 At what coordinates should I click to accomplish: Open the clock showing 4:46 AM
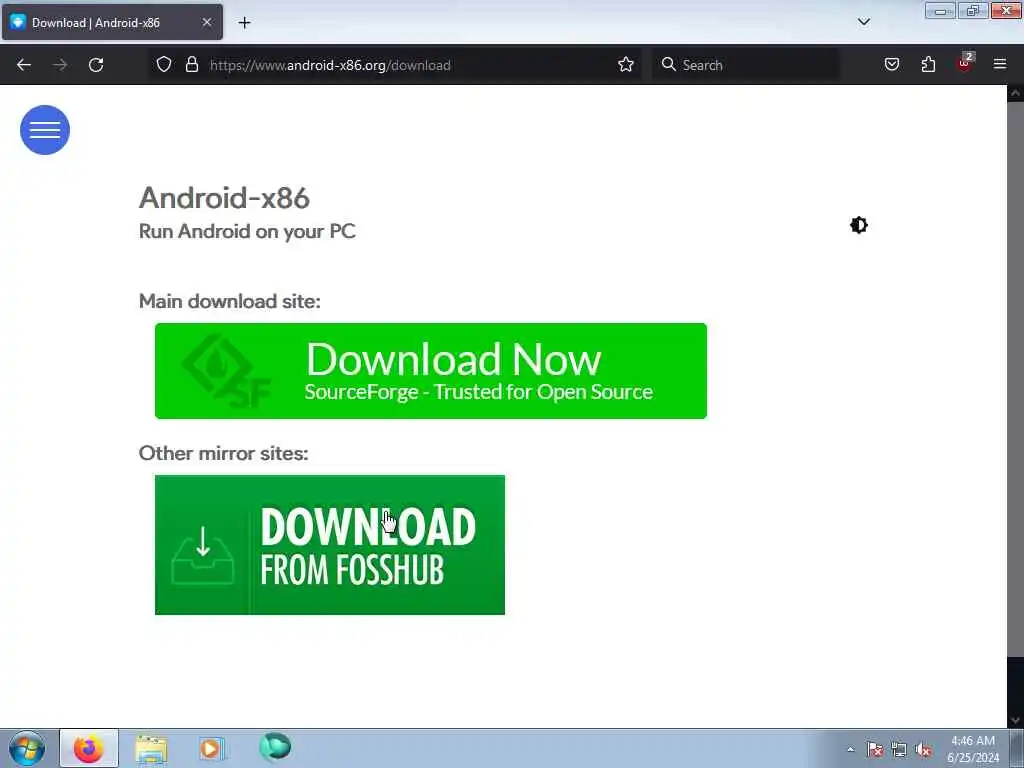pyautogui.click(x=972, y=749)
